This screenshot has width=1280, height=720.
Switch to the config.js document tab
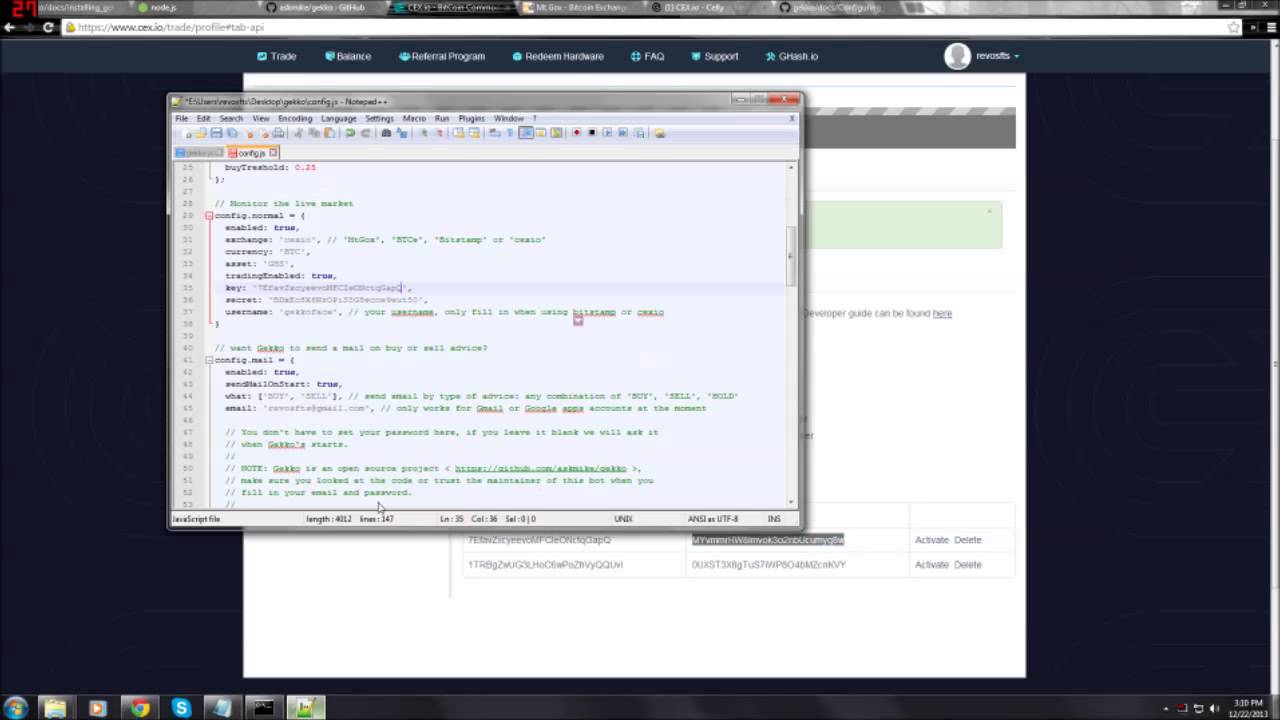(x=251, y=153)
